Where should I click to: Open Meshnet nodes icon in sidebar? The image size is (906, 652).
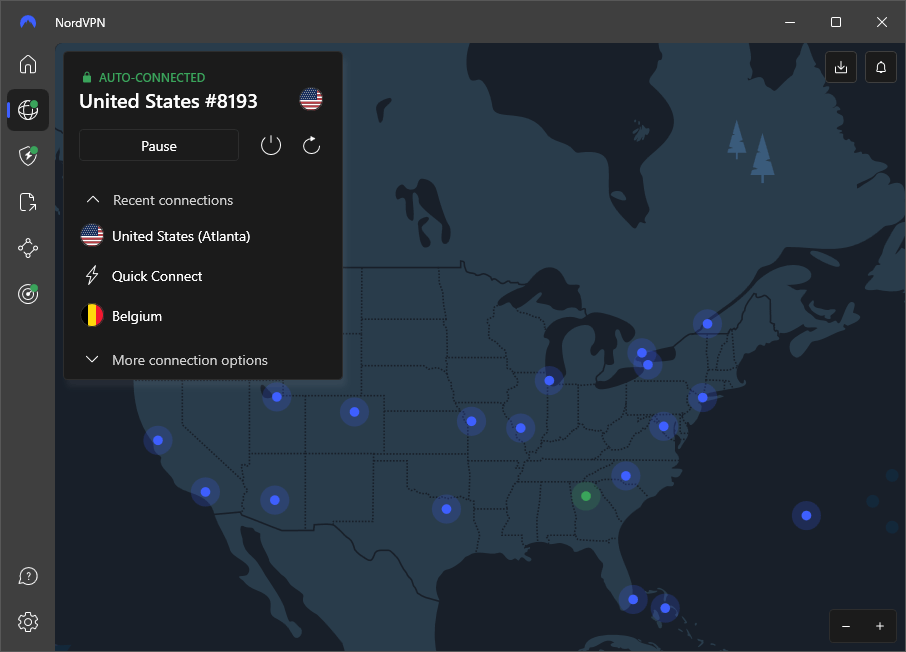point(28,249)
